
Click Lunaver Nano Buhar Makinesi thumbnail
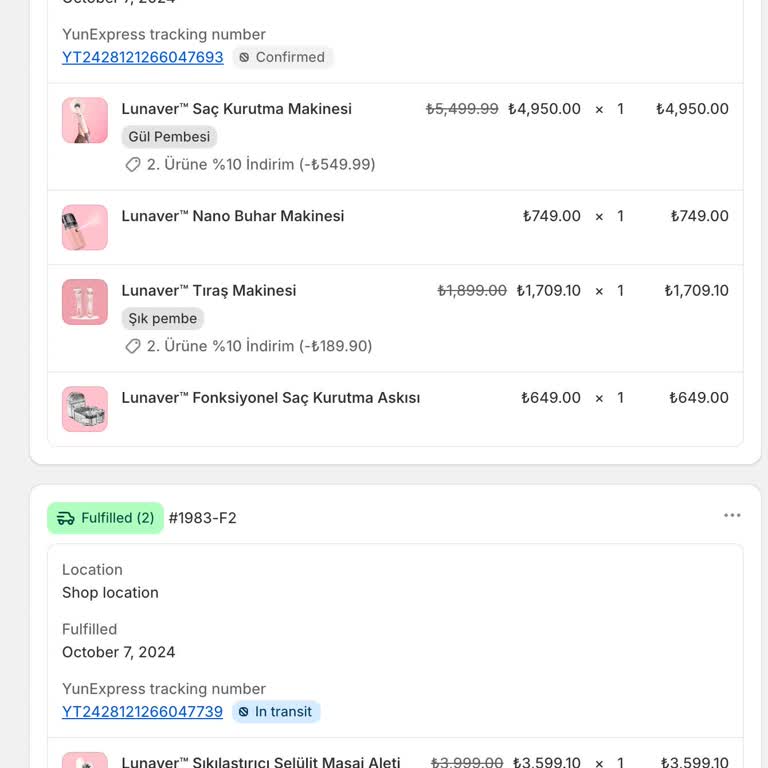click(x=85, y=227)
